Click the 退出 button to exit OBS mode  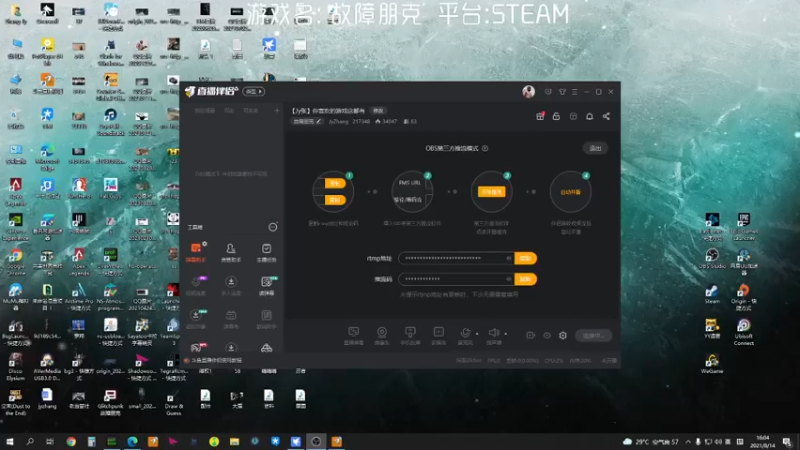point(595,148)
